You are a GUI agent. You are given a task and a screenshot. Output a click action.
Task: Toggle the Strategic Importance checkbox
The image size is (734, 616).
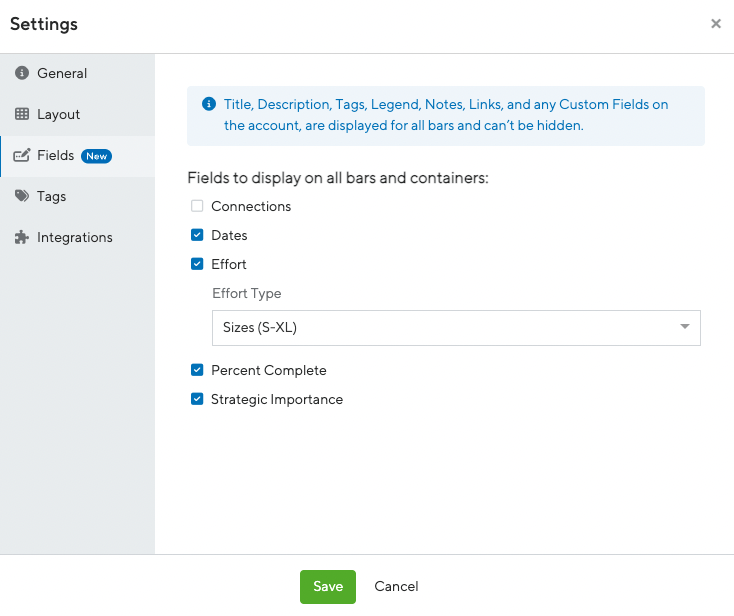pos(197,399)
